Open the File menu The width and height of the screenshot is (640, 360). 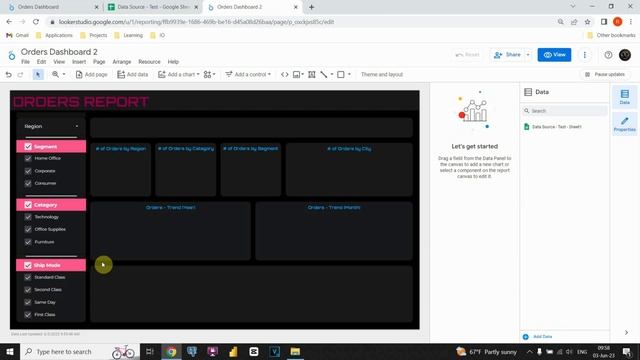(x=25, y=62)
